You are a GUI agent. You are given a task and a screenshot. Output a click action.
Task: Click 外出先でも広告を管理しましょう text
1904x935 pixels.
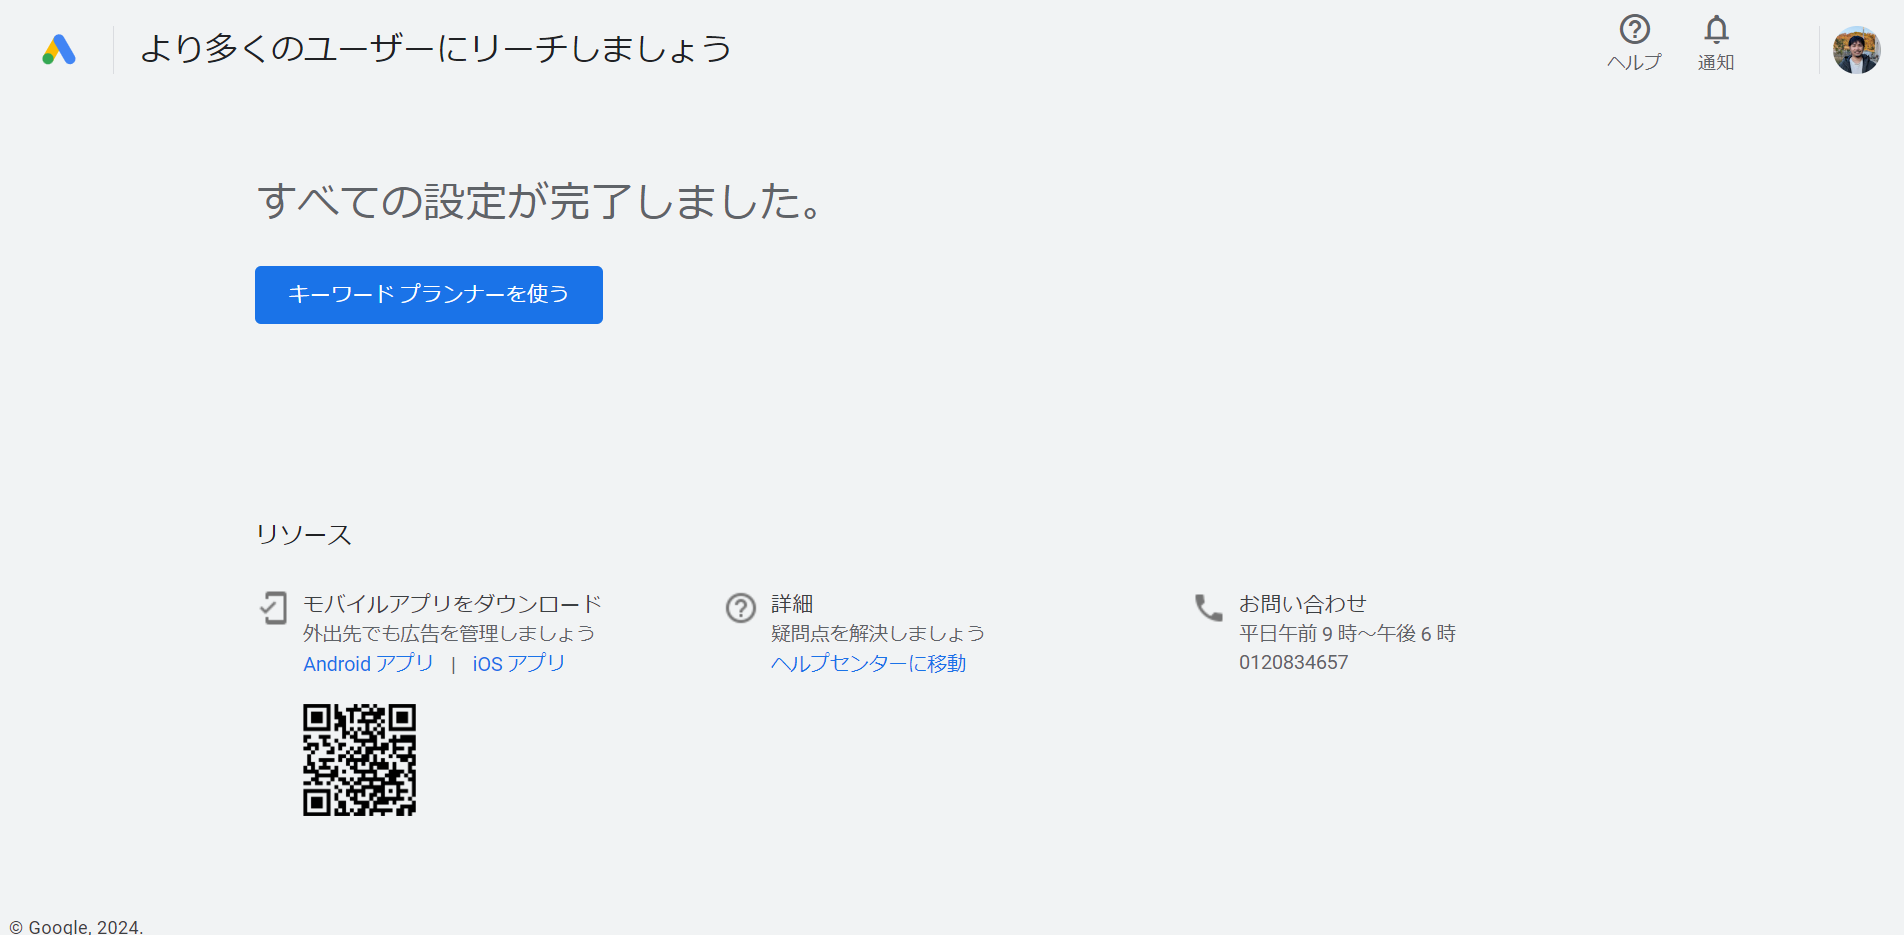tap(449, 634)
